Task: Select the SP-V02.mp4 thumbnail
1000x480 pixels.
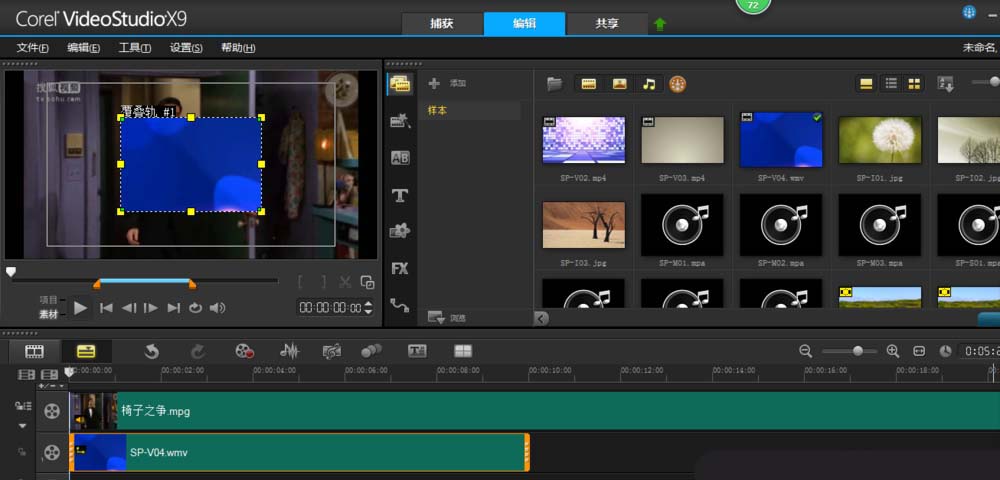Action: pyautogui.click(x=584, y=140)
